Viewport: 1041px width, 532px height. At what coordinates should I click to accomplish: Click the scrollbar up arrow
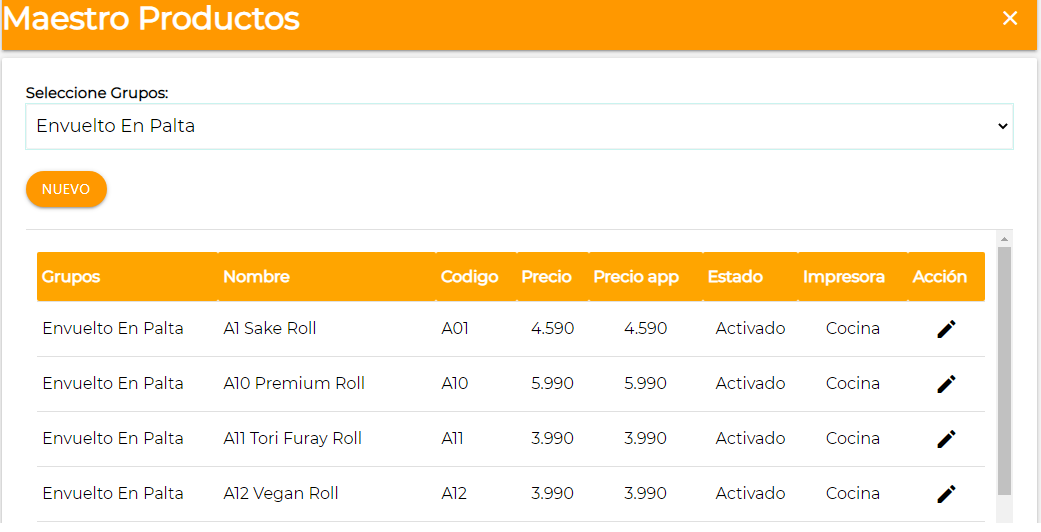(x=1005, y=238)
